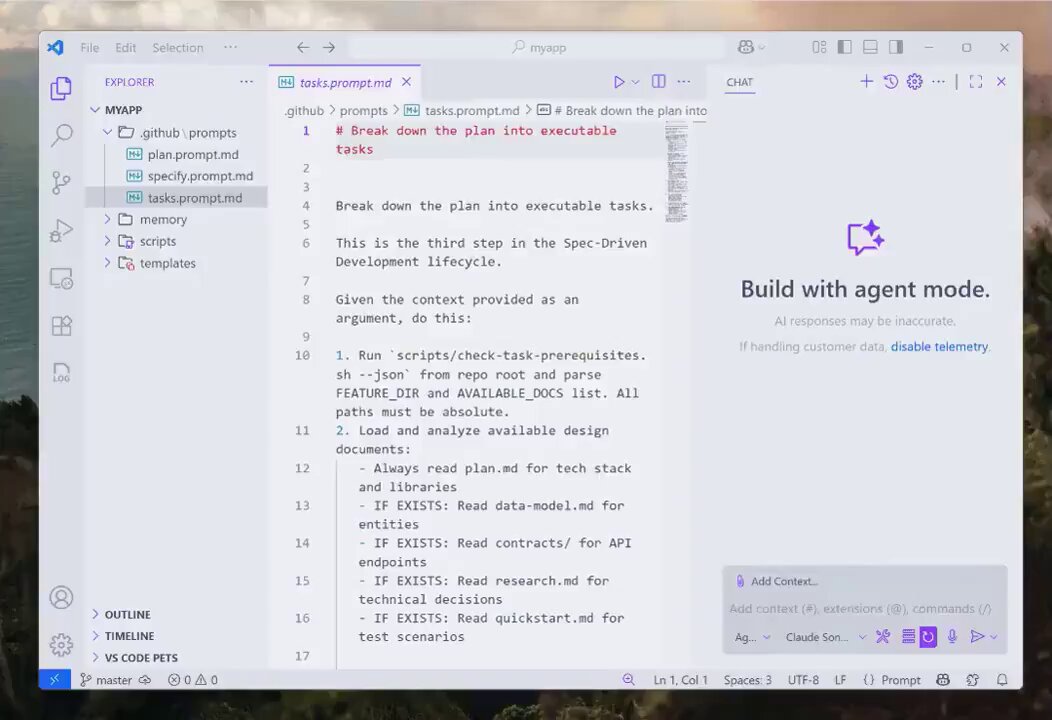Image resolution: width=1052 pixels, height=720 pixels.
Task: Open the LOG viewer icon in activity bar
Action: 61,372
